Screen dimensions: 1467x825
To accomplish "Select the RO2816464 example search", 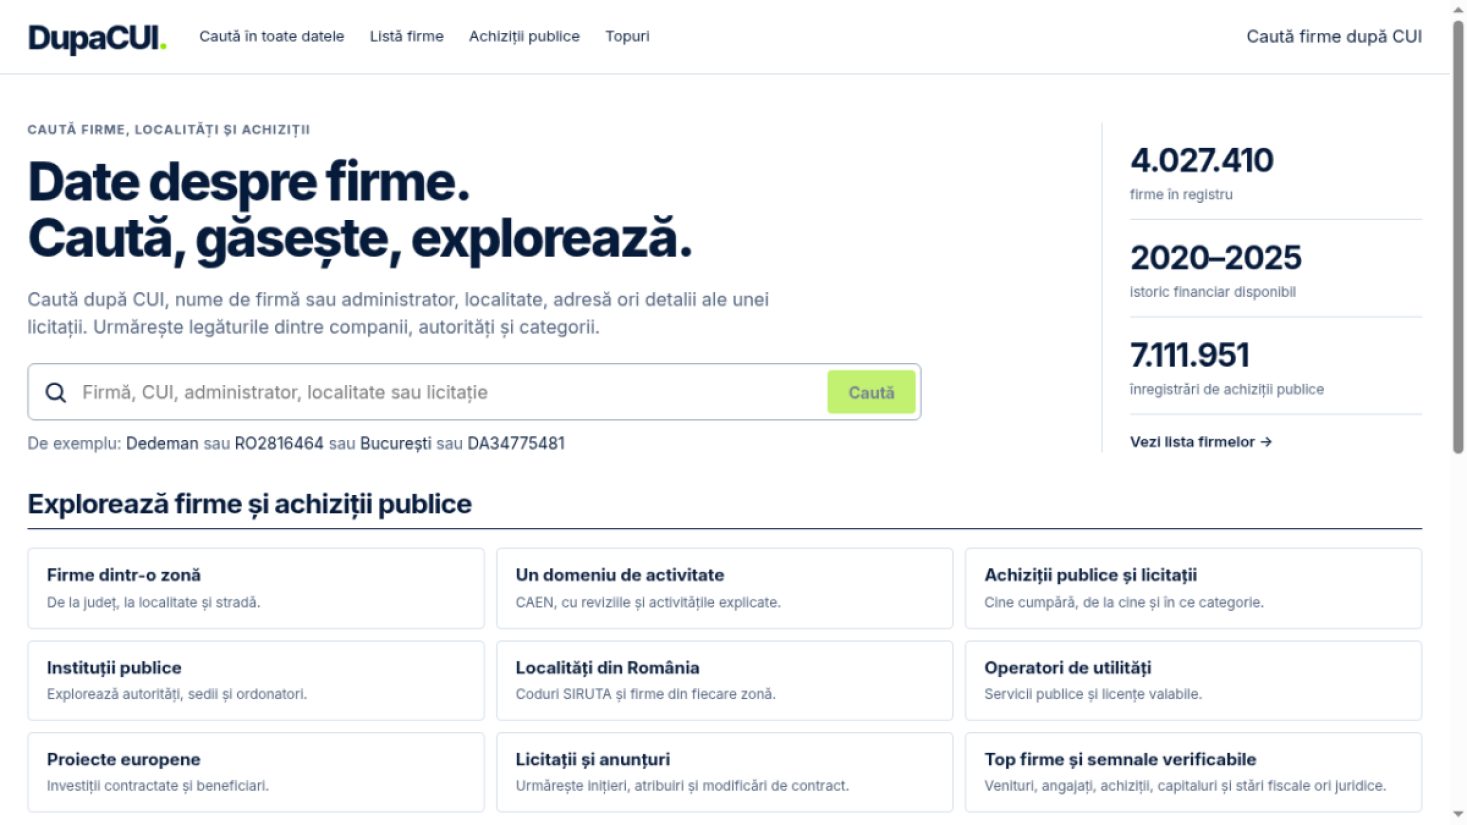I will point(279,443).
